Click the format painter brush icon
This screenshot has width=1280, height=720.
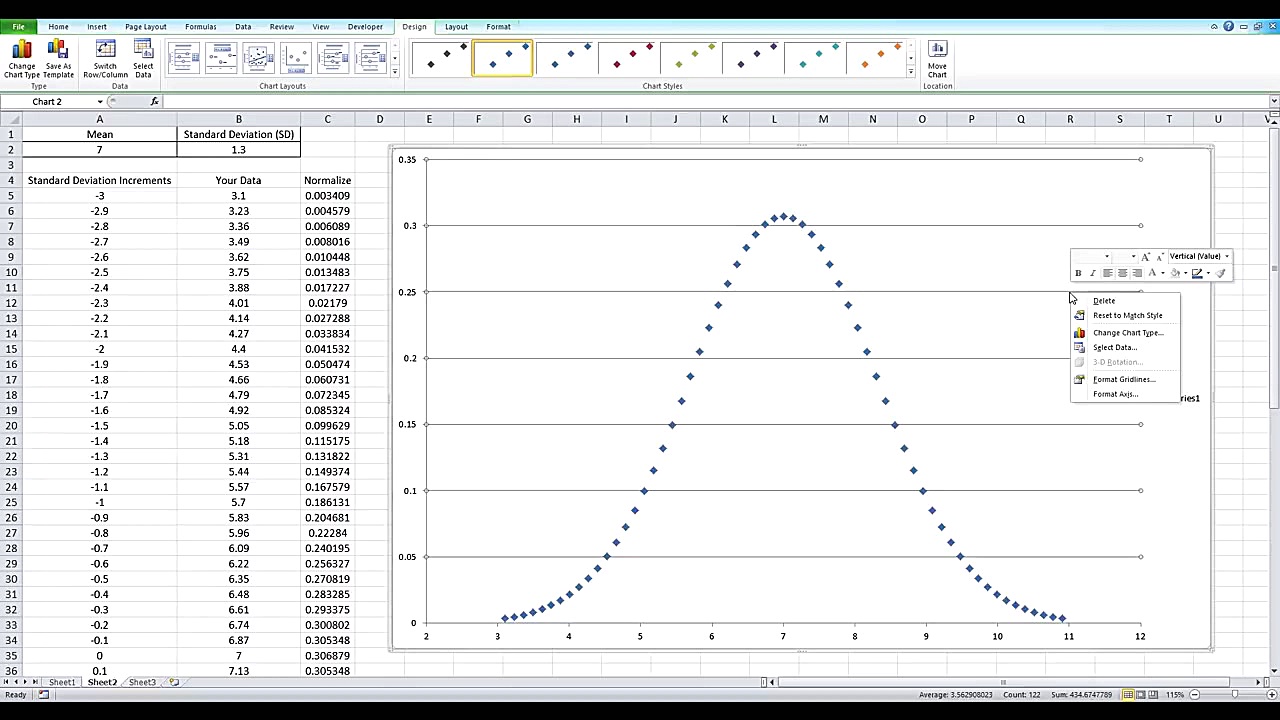tap(1220, 273)
